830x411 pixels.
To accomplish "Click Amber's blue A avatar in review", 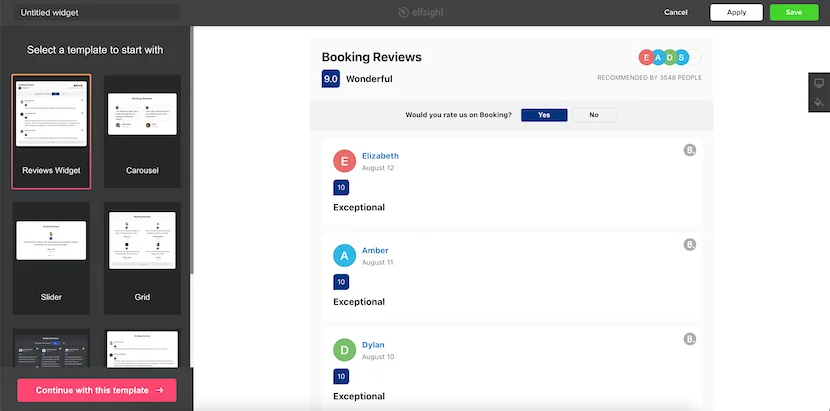I will pyautogui.click(x=345, y=256).
